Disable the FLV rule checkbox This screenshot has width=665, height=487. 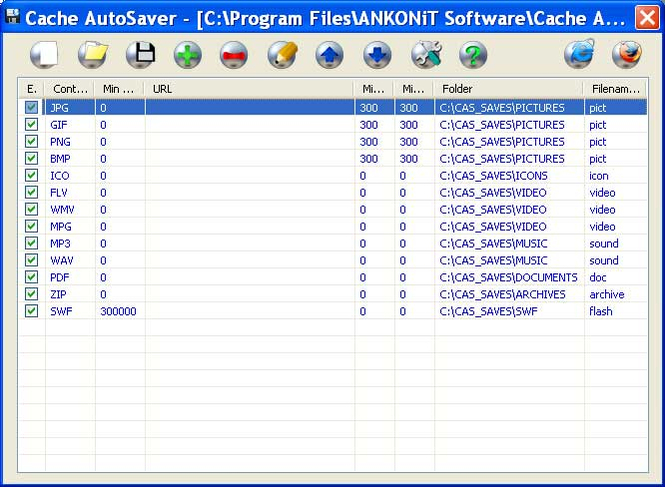click(x=31, y=192)
